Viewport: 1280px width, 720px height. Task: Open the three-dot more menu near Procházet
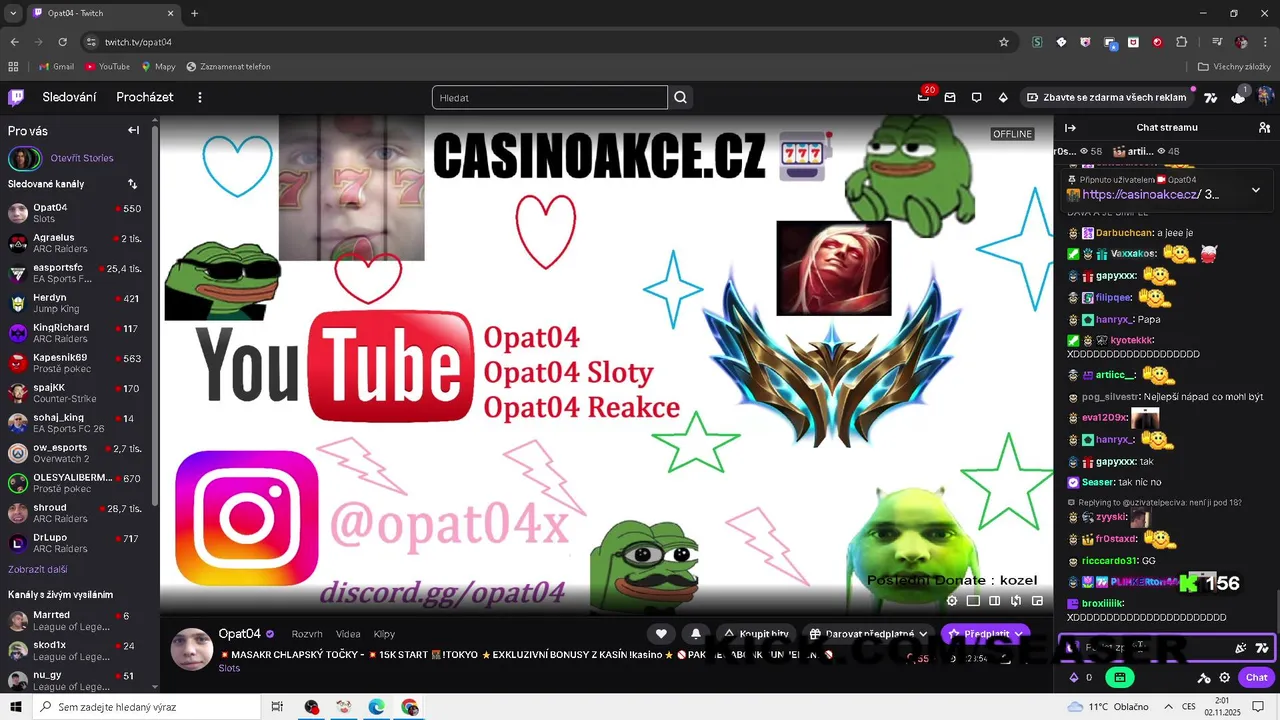(200, 97)
